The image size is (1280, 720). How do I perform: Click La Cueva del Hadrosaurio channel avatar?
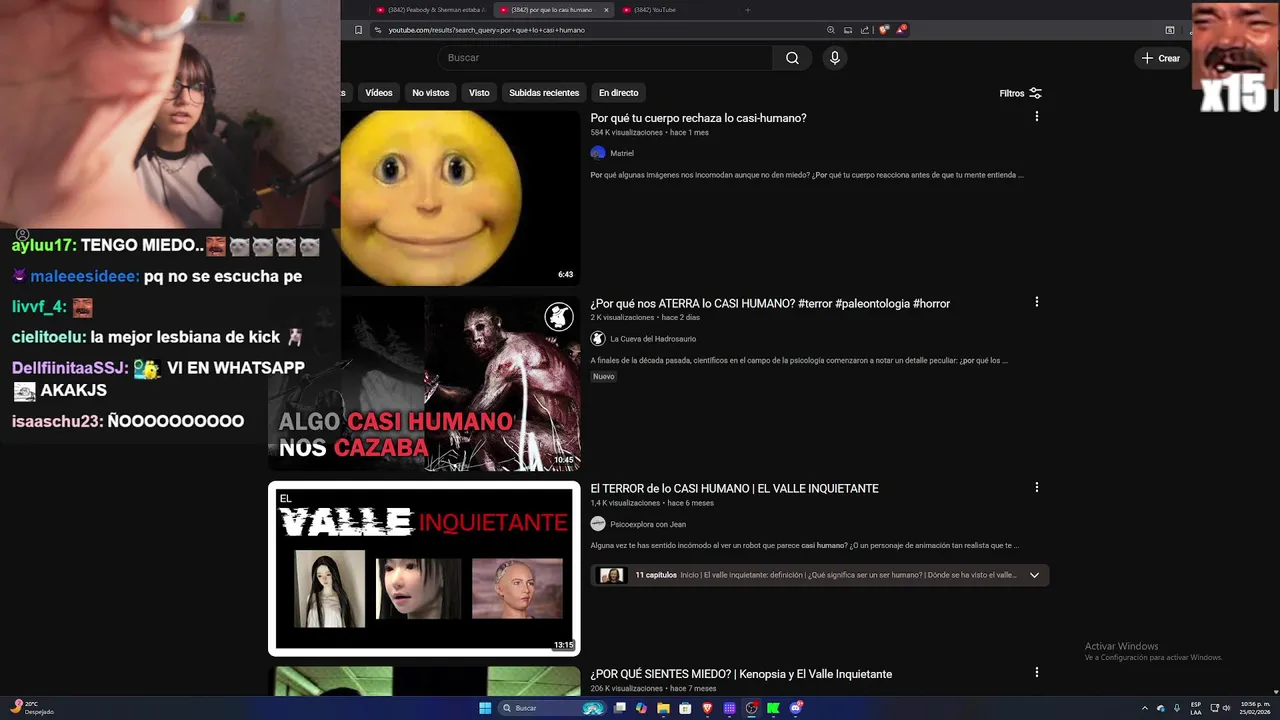pos(598,338)
